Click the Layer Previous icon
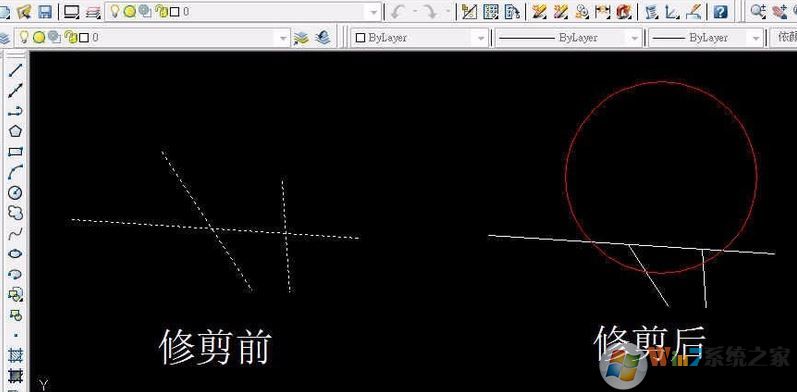 pos(323,38)
